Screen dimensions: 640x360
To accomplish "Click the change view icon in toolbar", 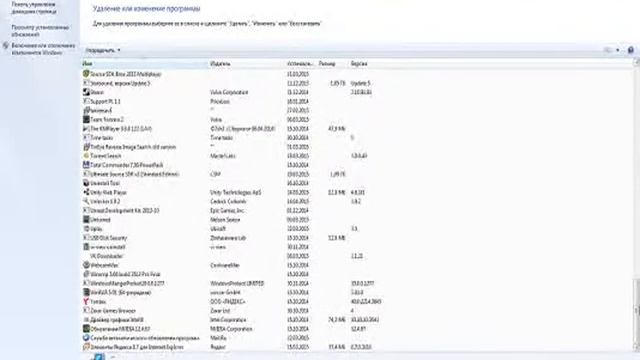I will click(608, 50).
